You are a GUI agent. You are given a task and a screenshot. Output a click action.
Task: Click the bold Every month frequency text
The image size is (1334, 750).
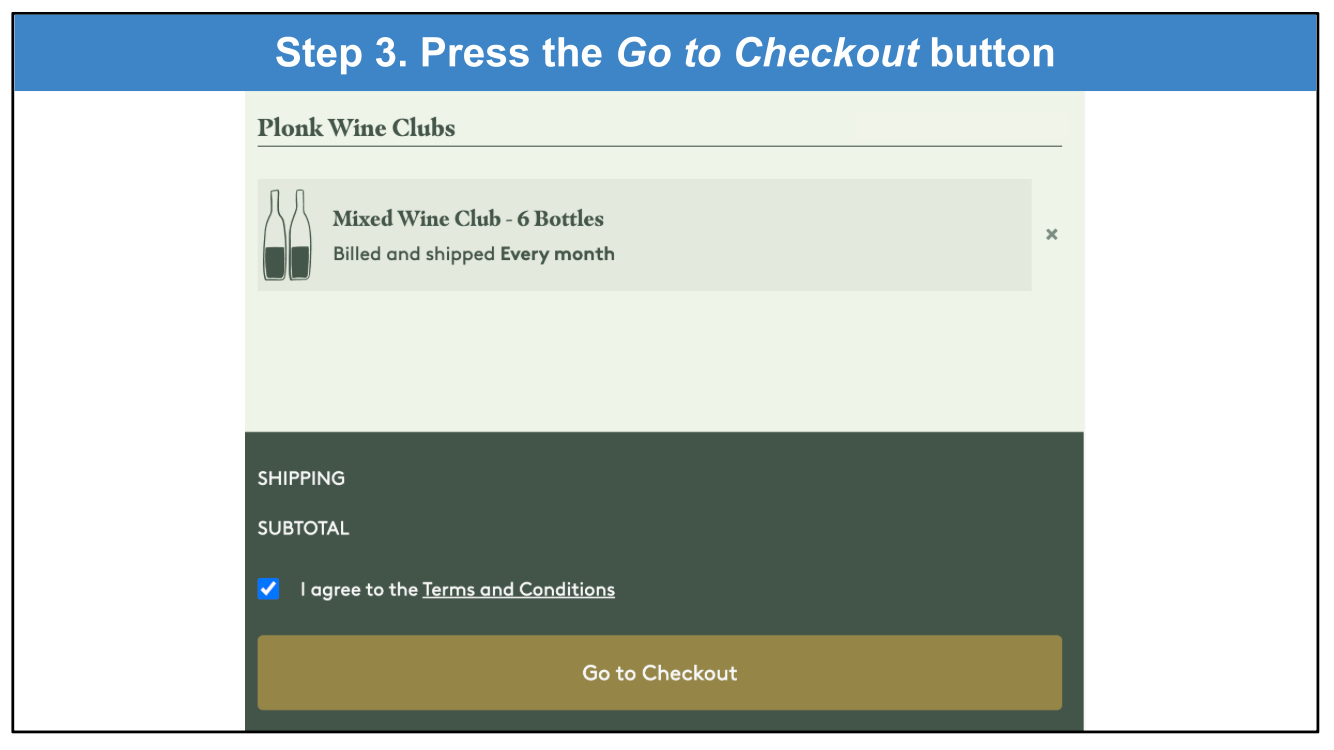557,254
